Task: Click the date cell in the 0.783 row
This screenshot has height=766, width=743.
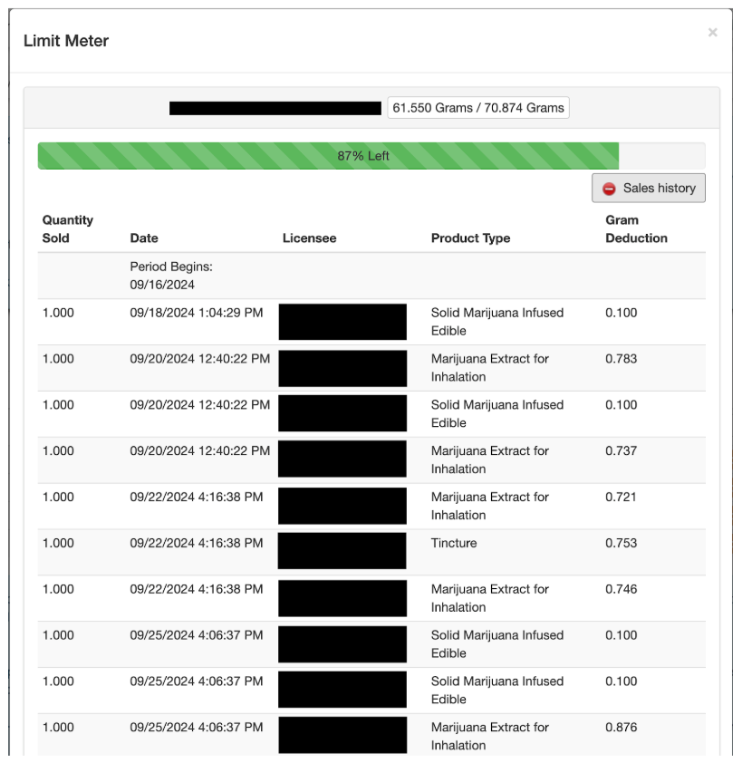Action: pyautogui.click(x=200, y=359)
